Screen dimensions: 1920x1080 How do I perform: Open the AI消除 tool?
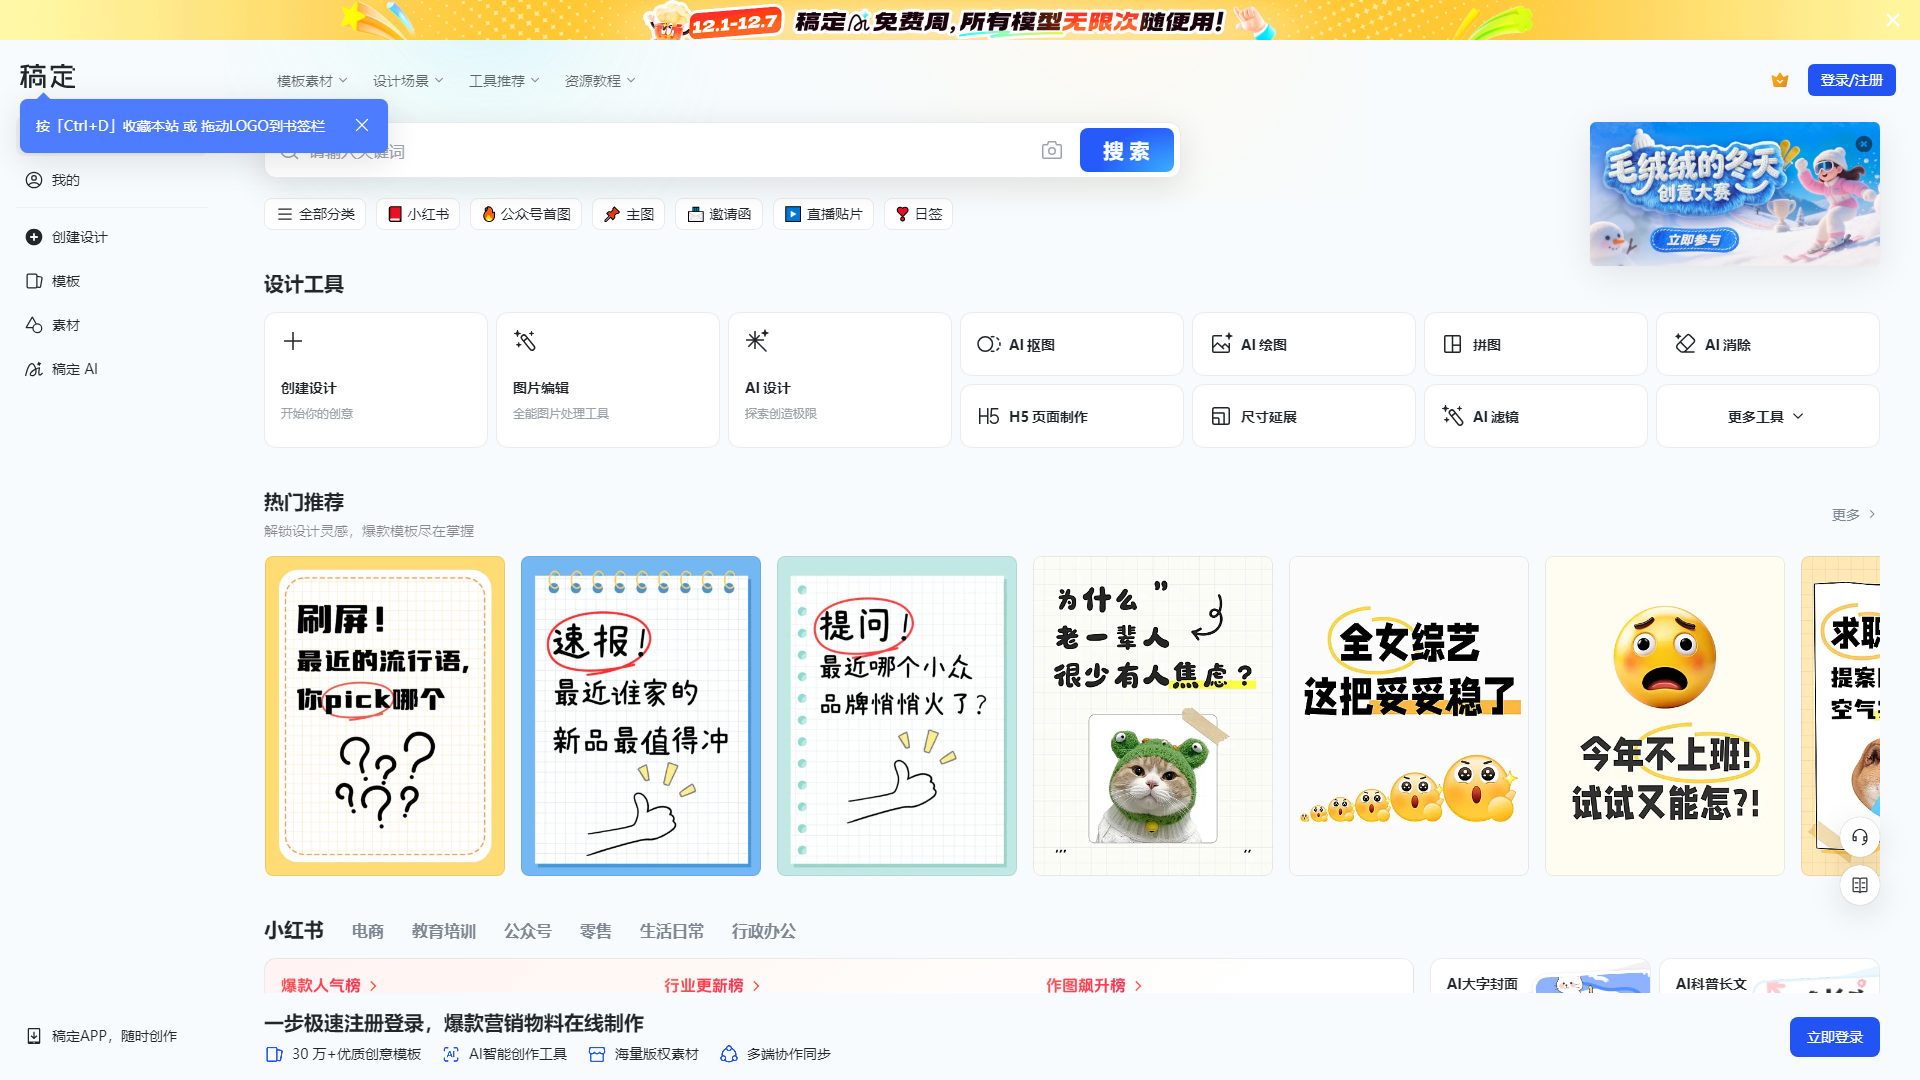pyautogui.click(x=1767, y=343)
